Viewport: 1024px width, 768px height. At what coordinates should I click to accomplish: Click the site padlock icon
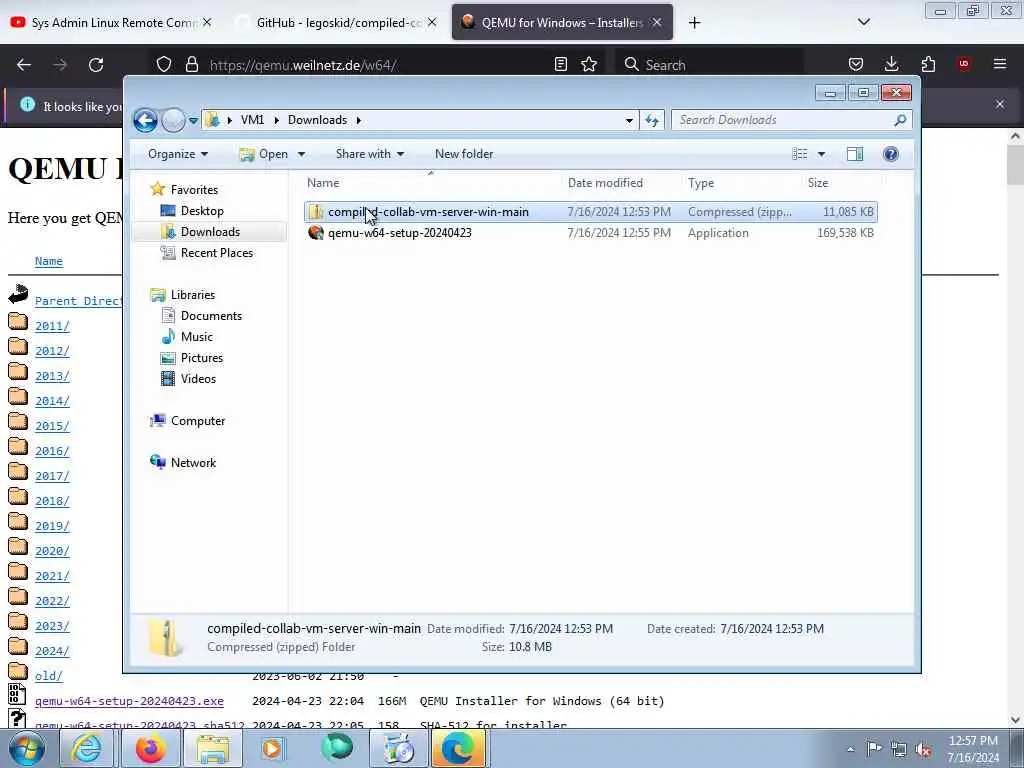(x=191, y=65)
